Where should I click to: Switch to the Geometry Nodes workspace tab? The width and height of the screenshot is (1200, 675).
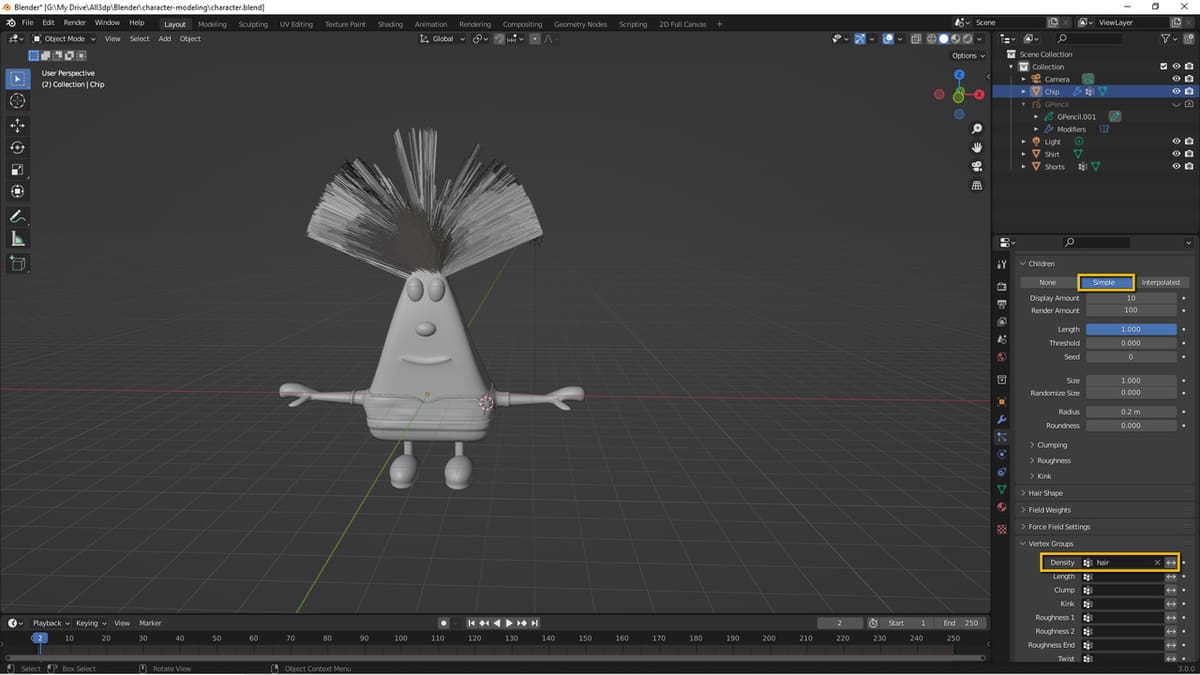point(580,24)
